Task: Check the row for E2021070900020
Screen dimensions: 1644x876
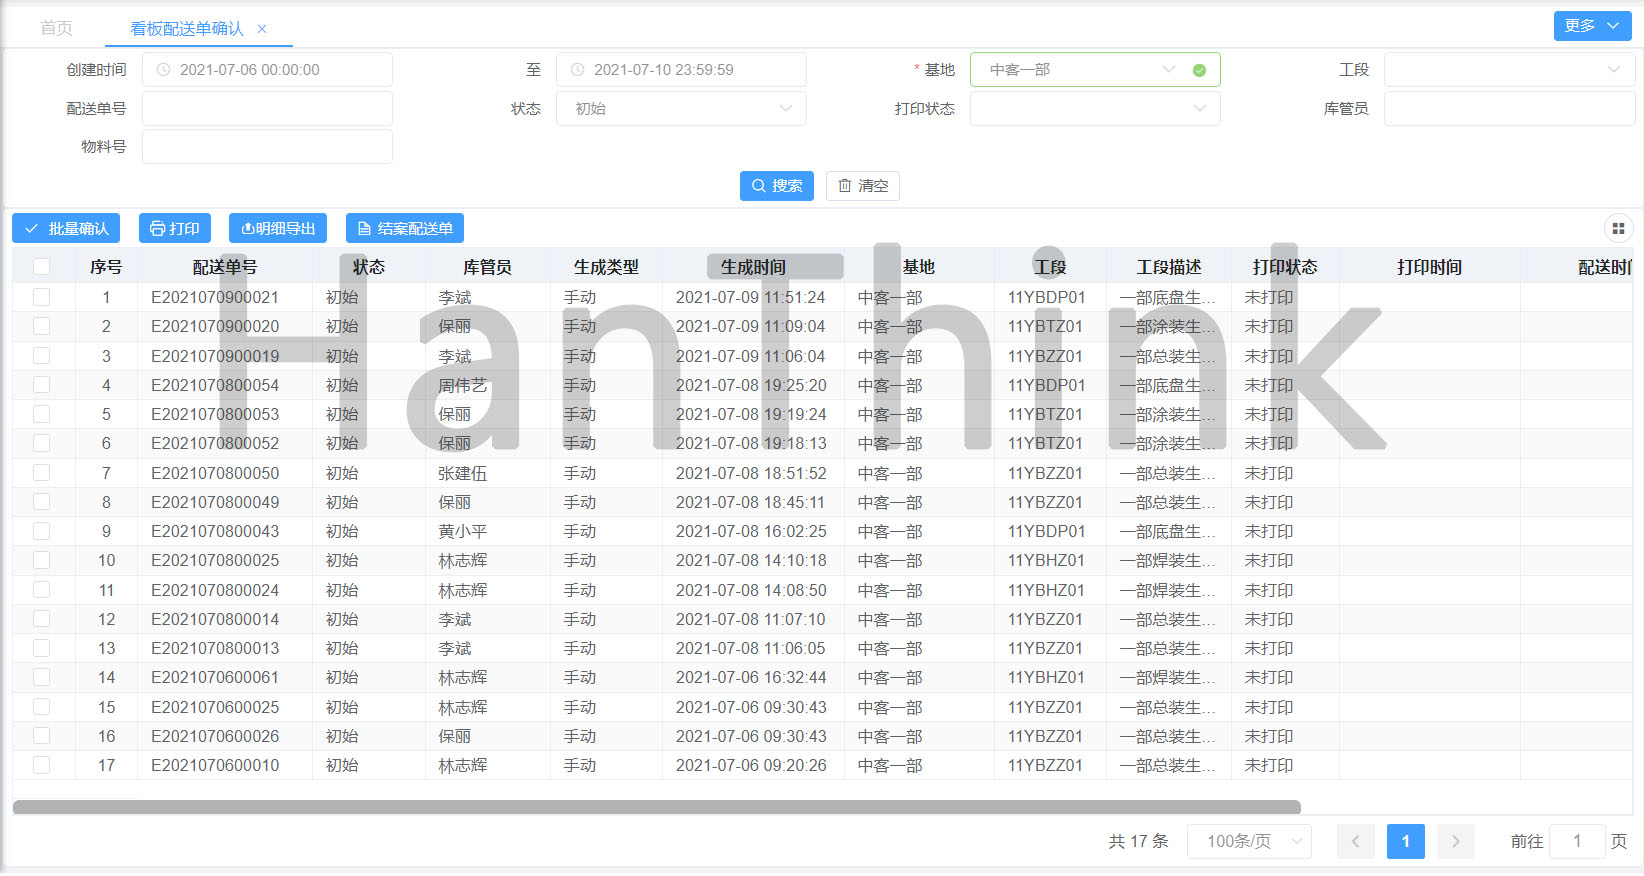Action: pyautogui.click(x=41, y=326)
